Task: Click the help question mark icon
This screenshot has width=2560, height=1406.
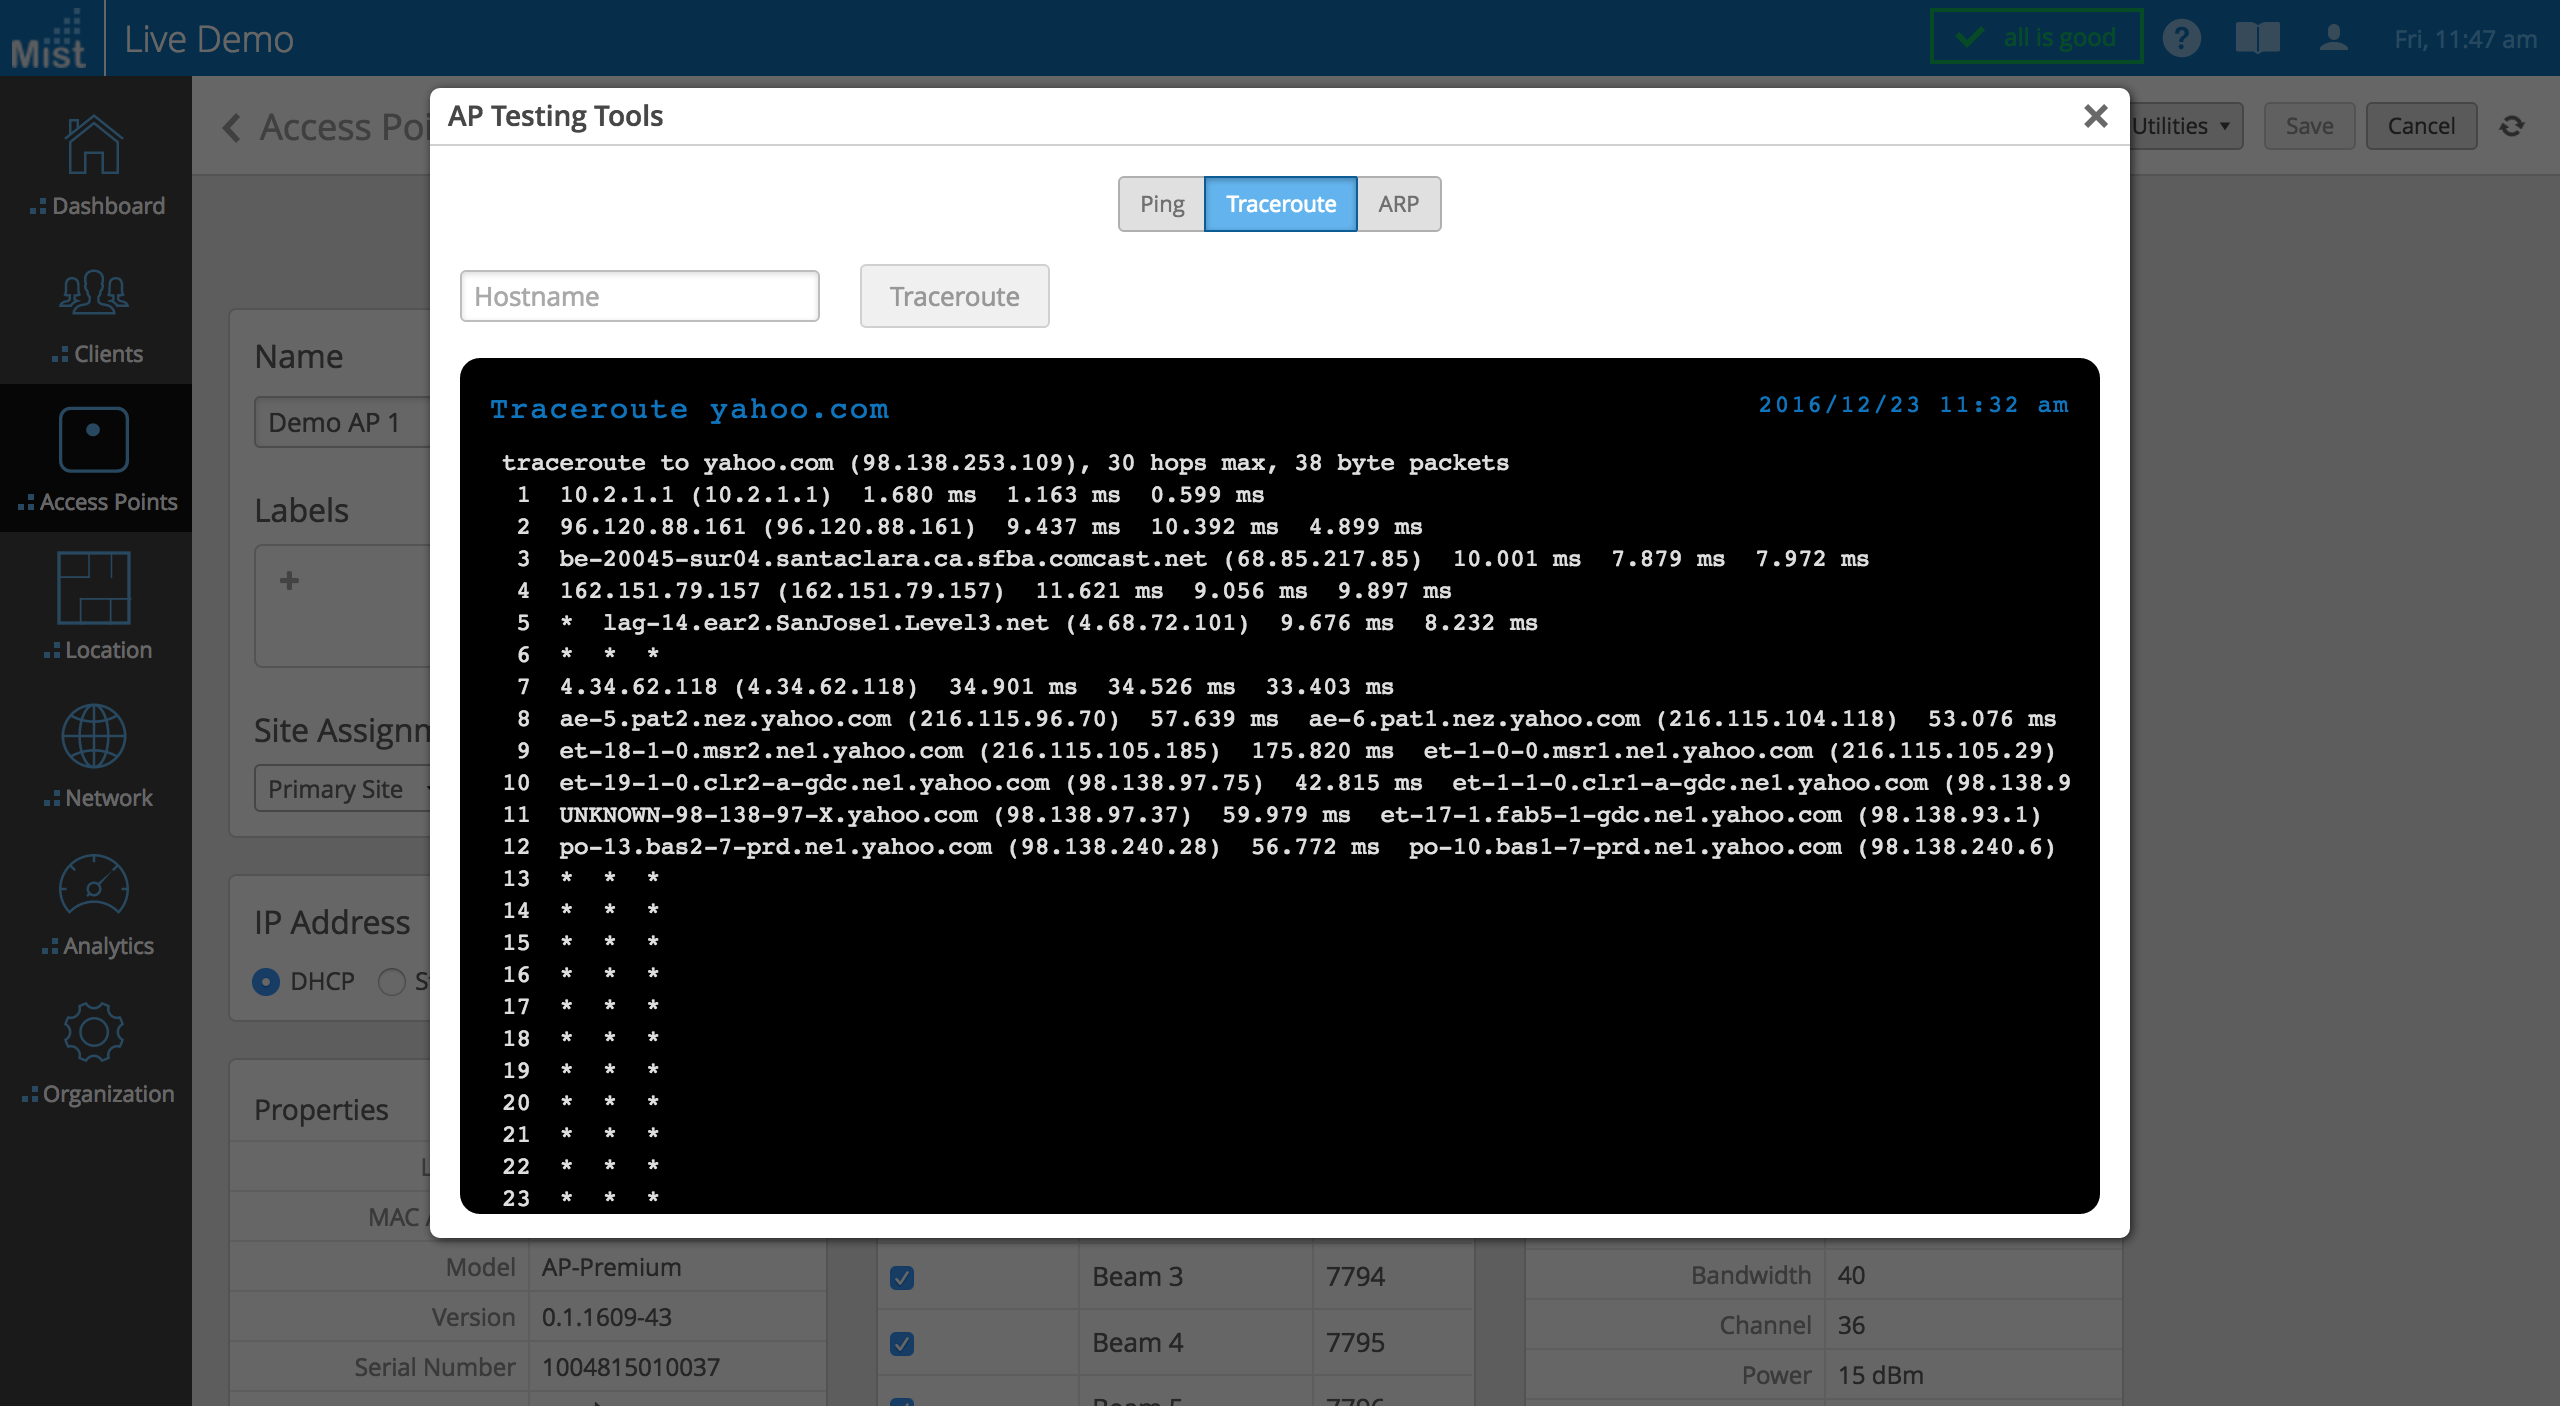Action: [x=2181, y=39]
